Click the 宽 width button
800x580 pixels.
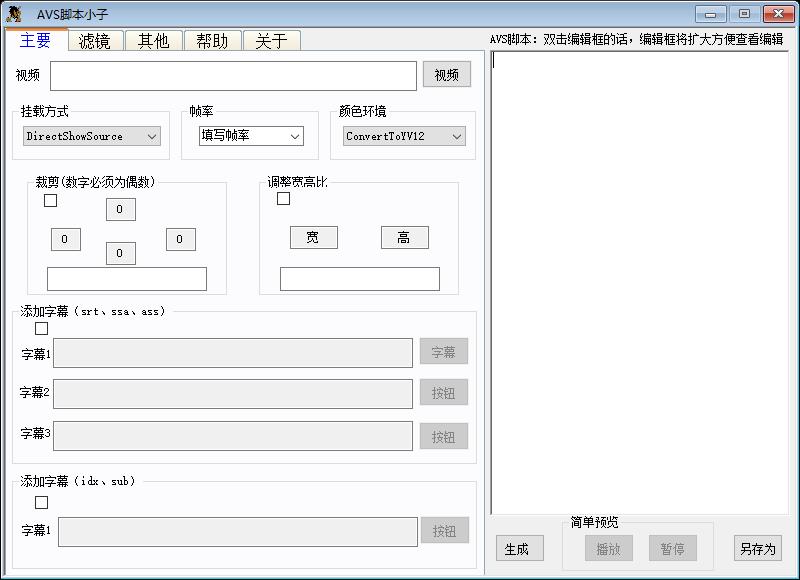[313, 237]
